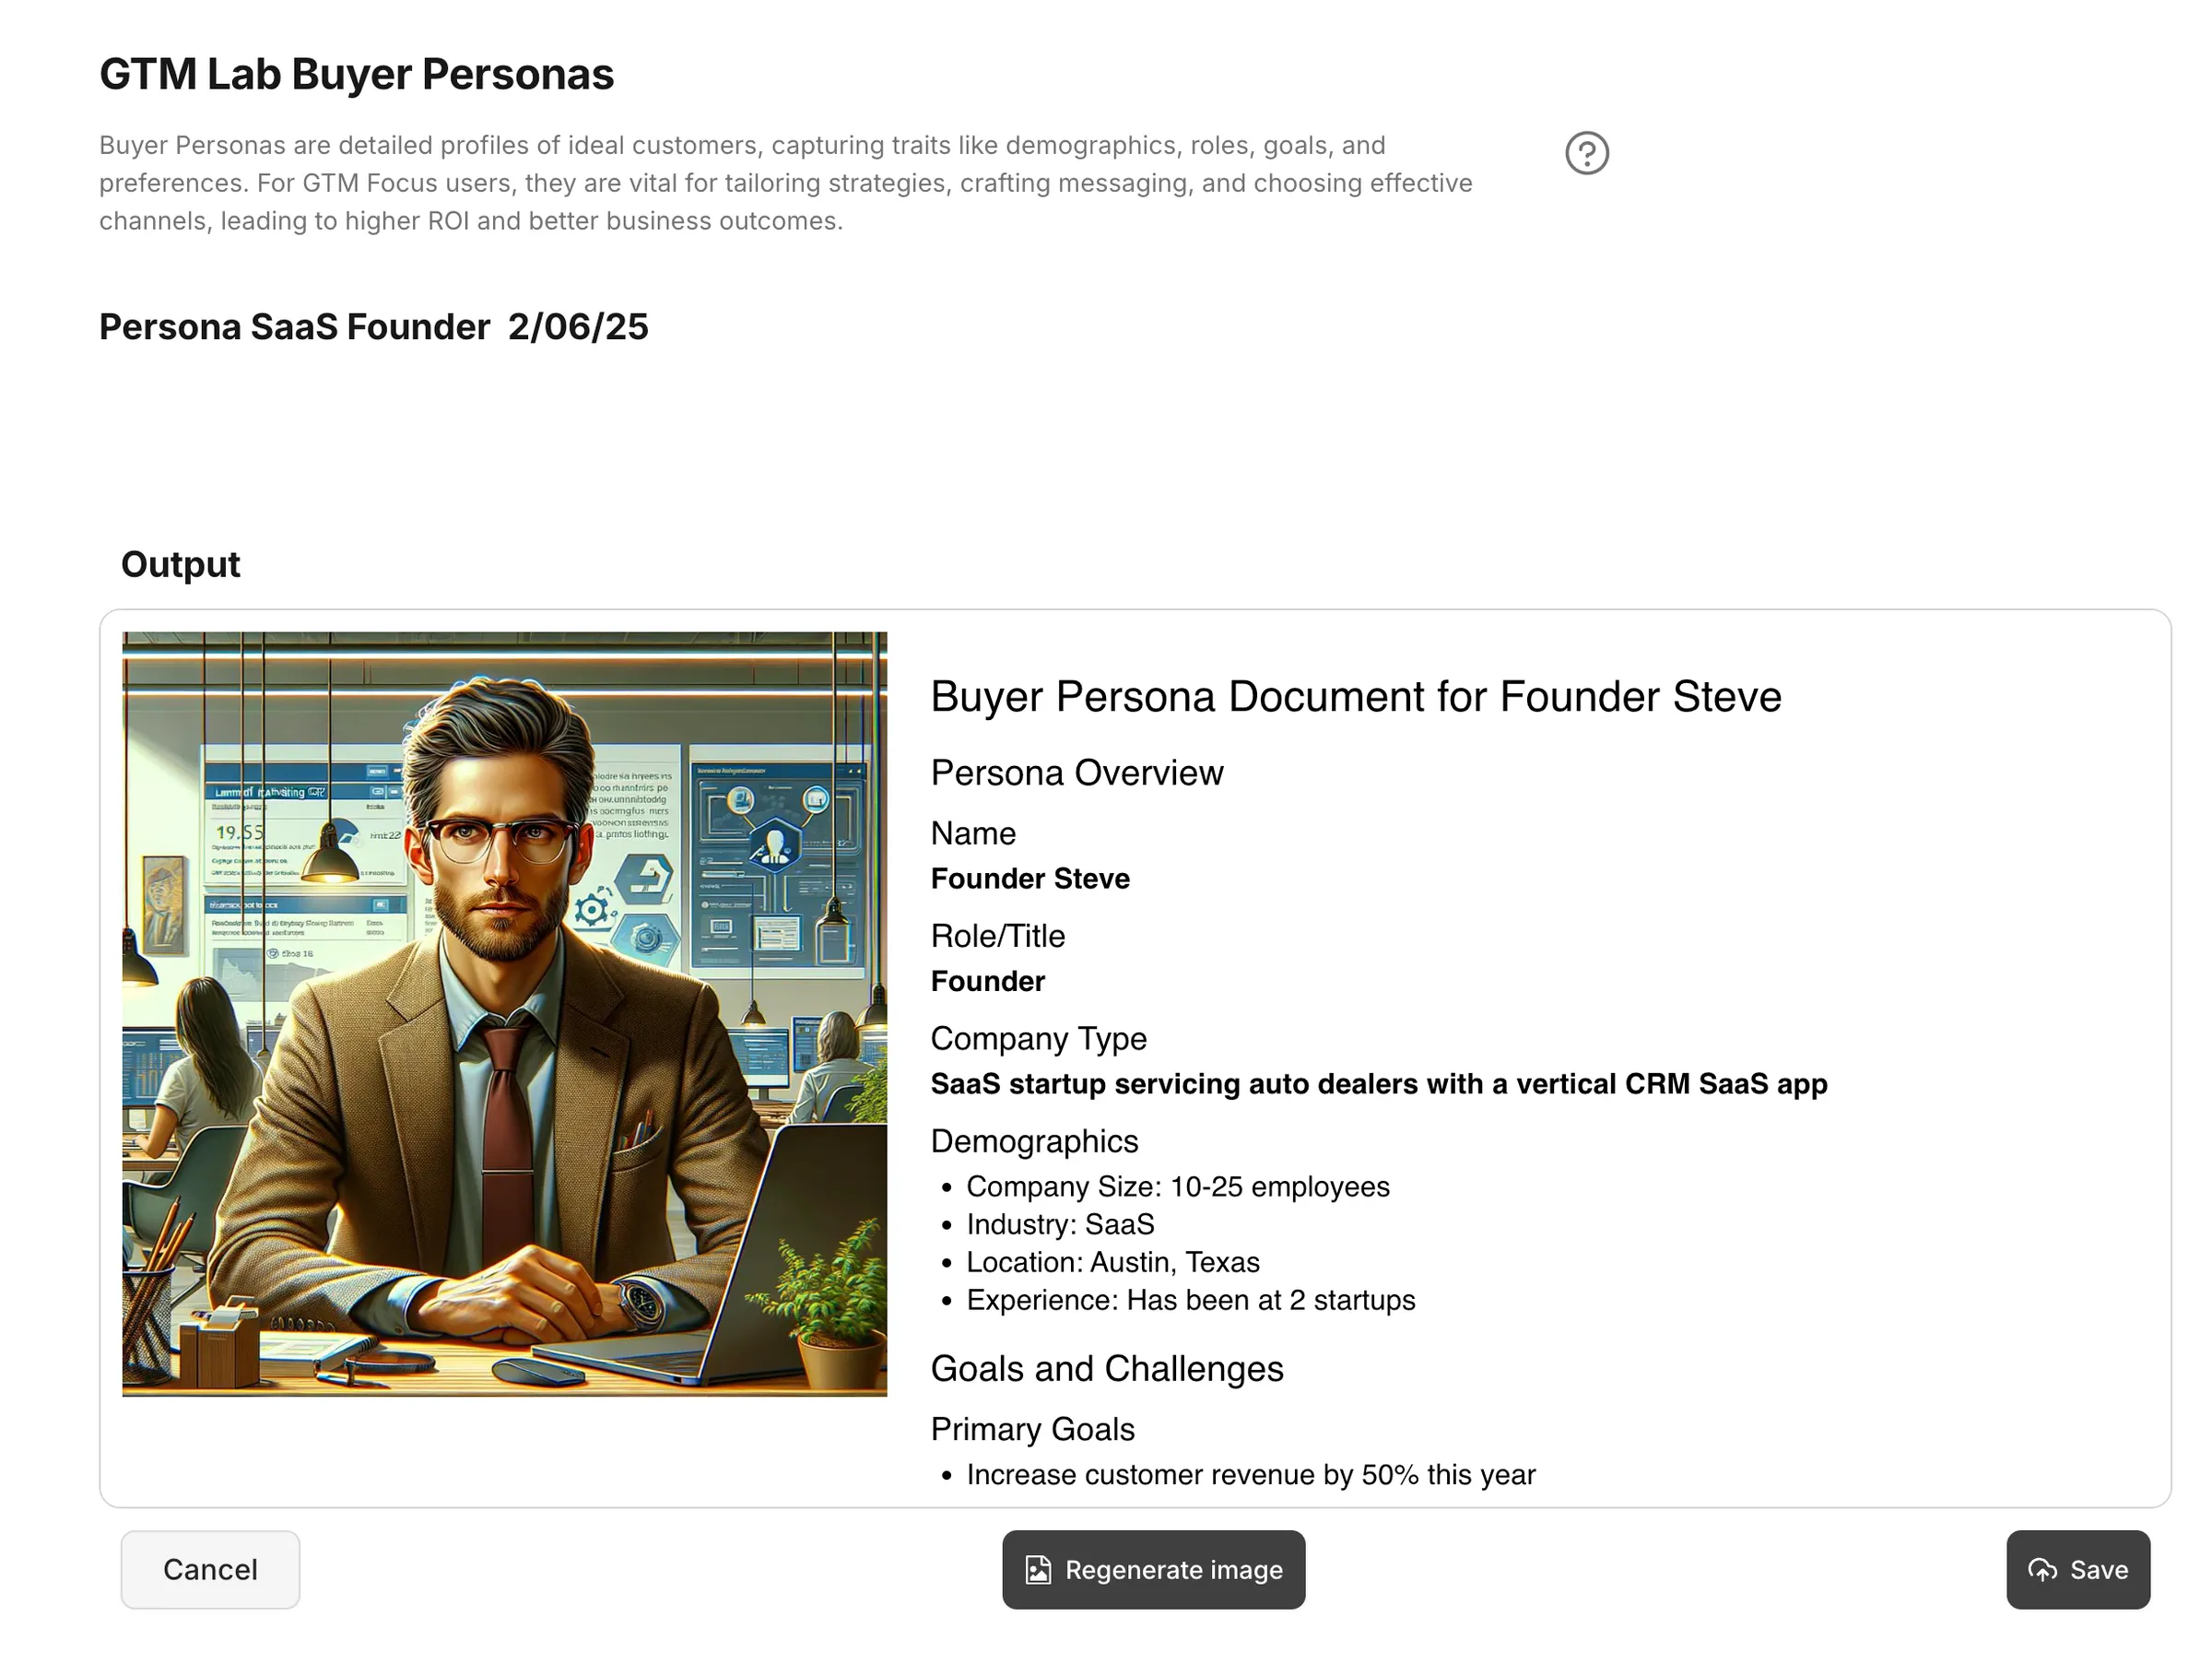The image size is (2212, 1676).
Task: Click the Goals and Challenges heading
Action: (x=1106, y=1368)
